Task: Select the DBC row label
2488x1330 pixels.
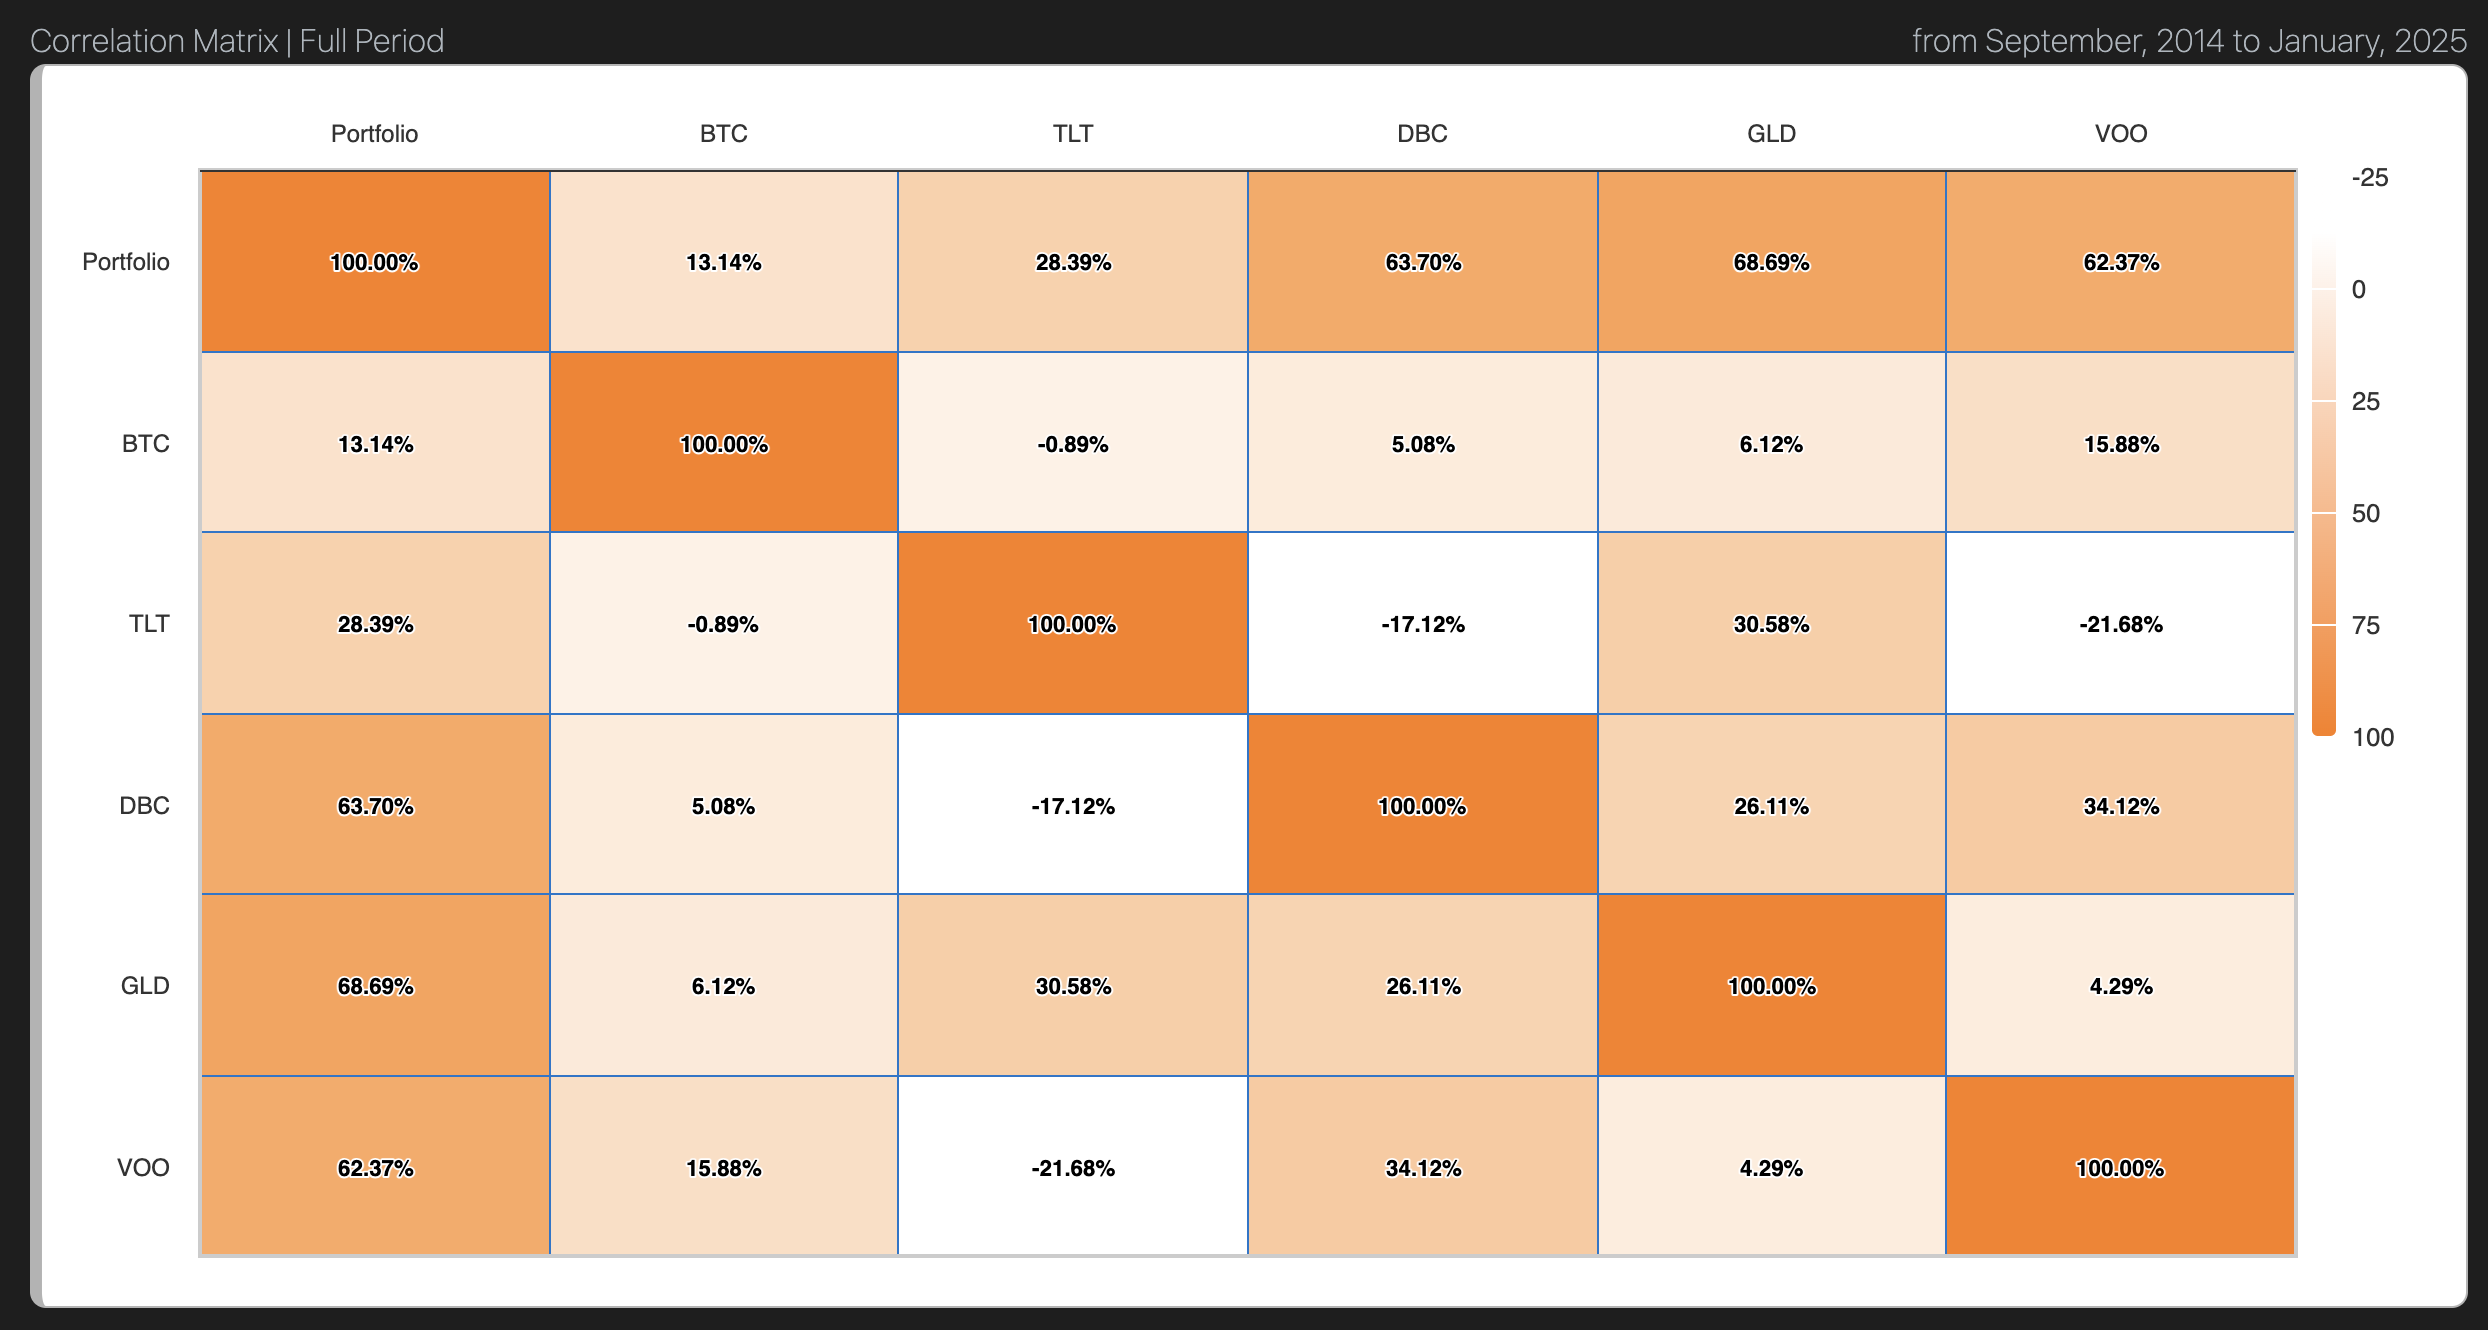Action: (x=144, y=805)
